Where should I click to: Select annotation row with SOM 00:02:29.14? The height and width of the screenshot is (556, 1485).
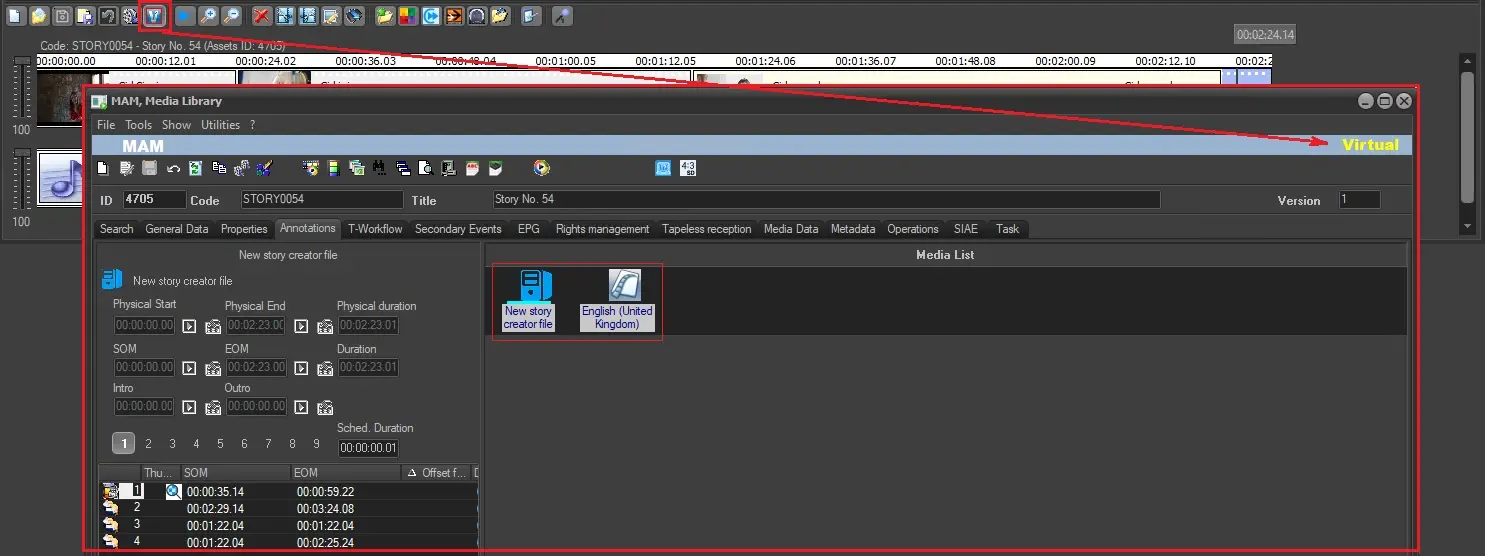click(x=215, y=508)
